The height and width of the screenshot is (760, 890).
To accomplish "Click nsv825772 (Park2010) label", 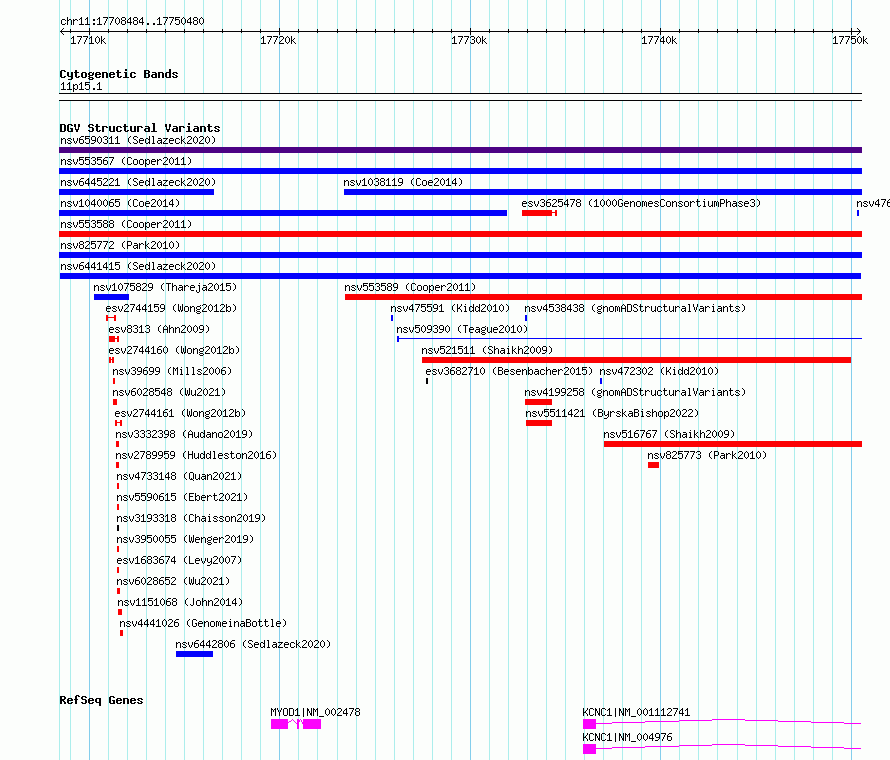I will tap(120, 245).
